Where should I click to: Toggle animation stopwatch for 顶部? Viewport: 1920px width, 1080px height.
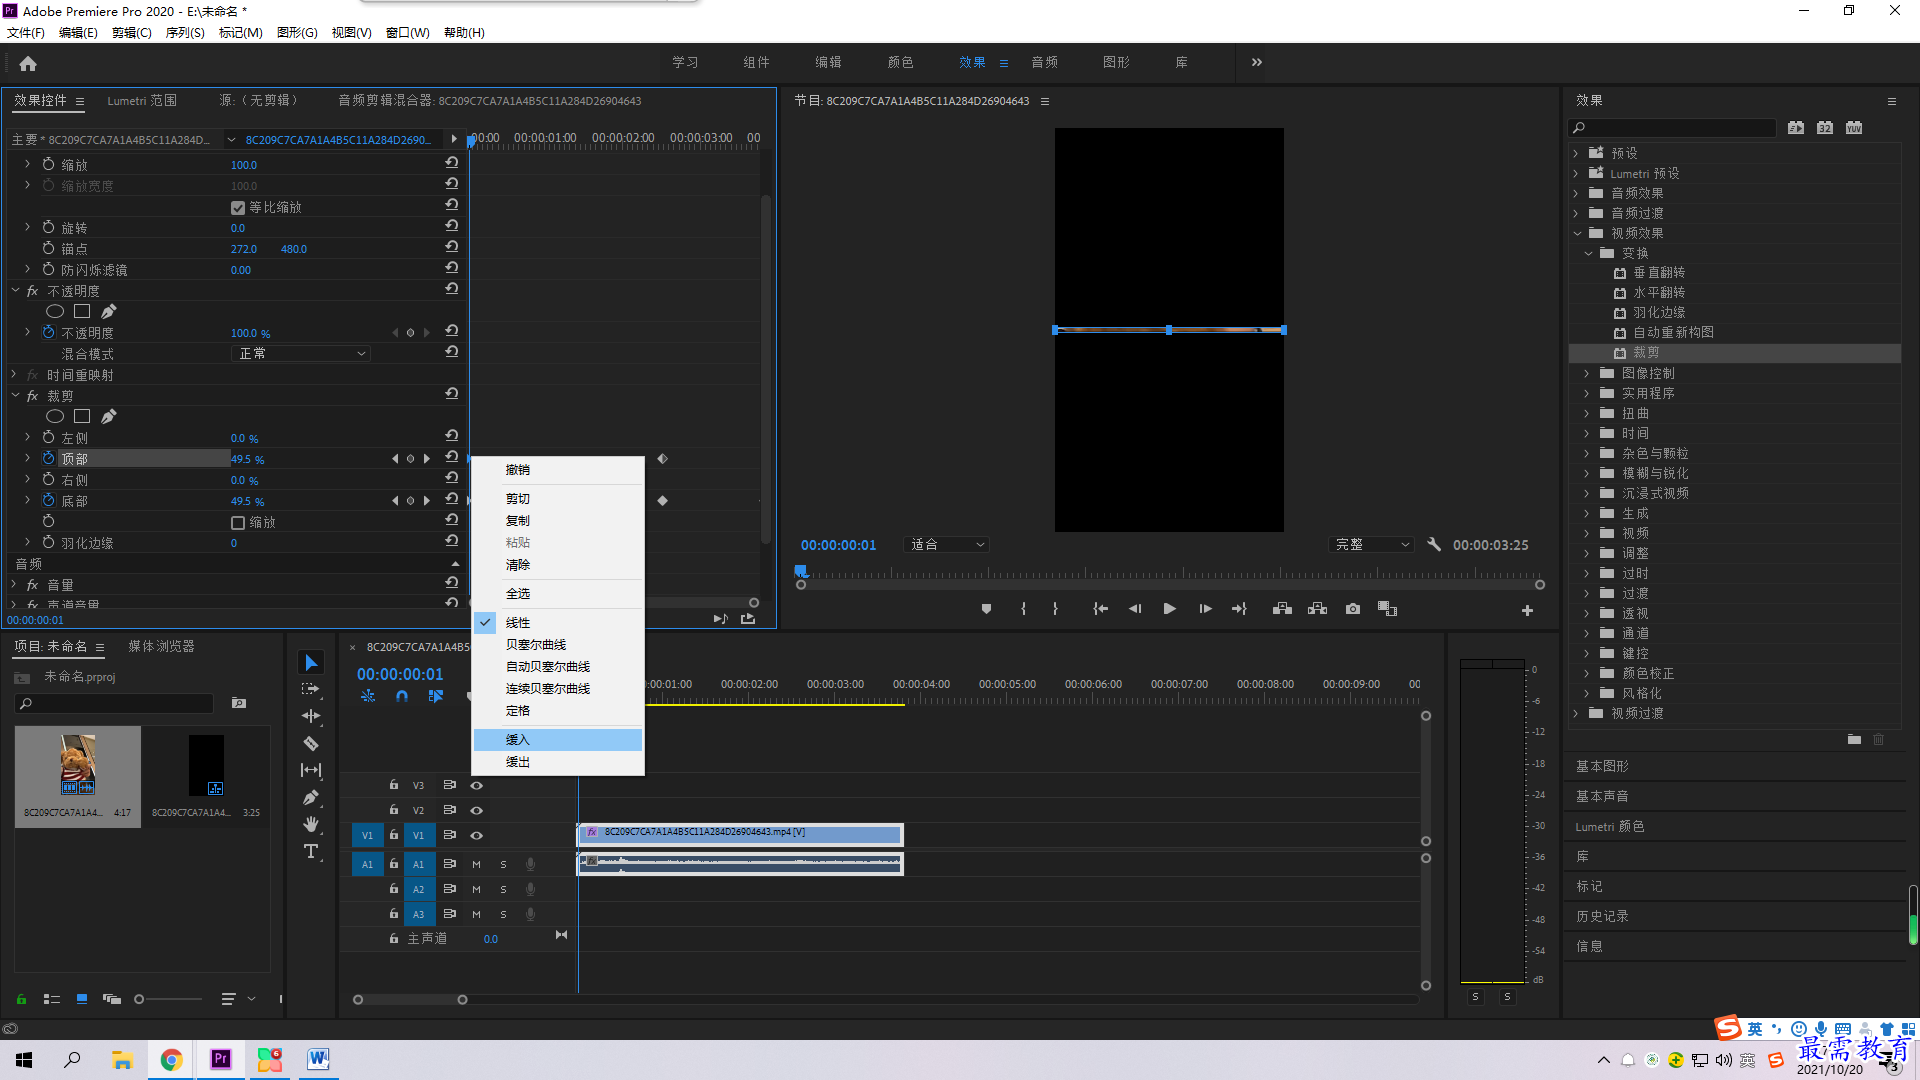[x=48, y=458]
